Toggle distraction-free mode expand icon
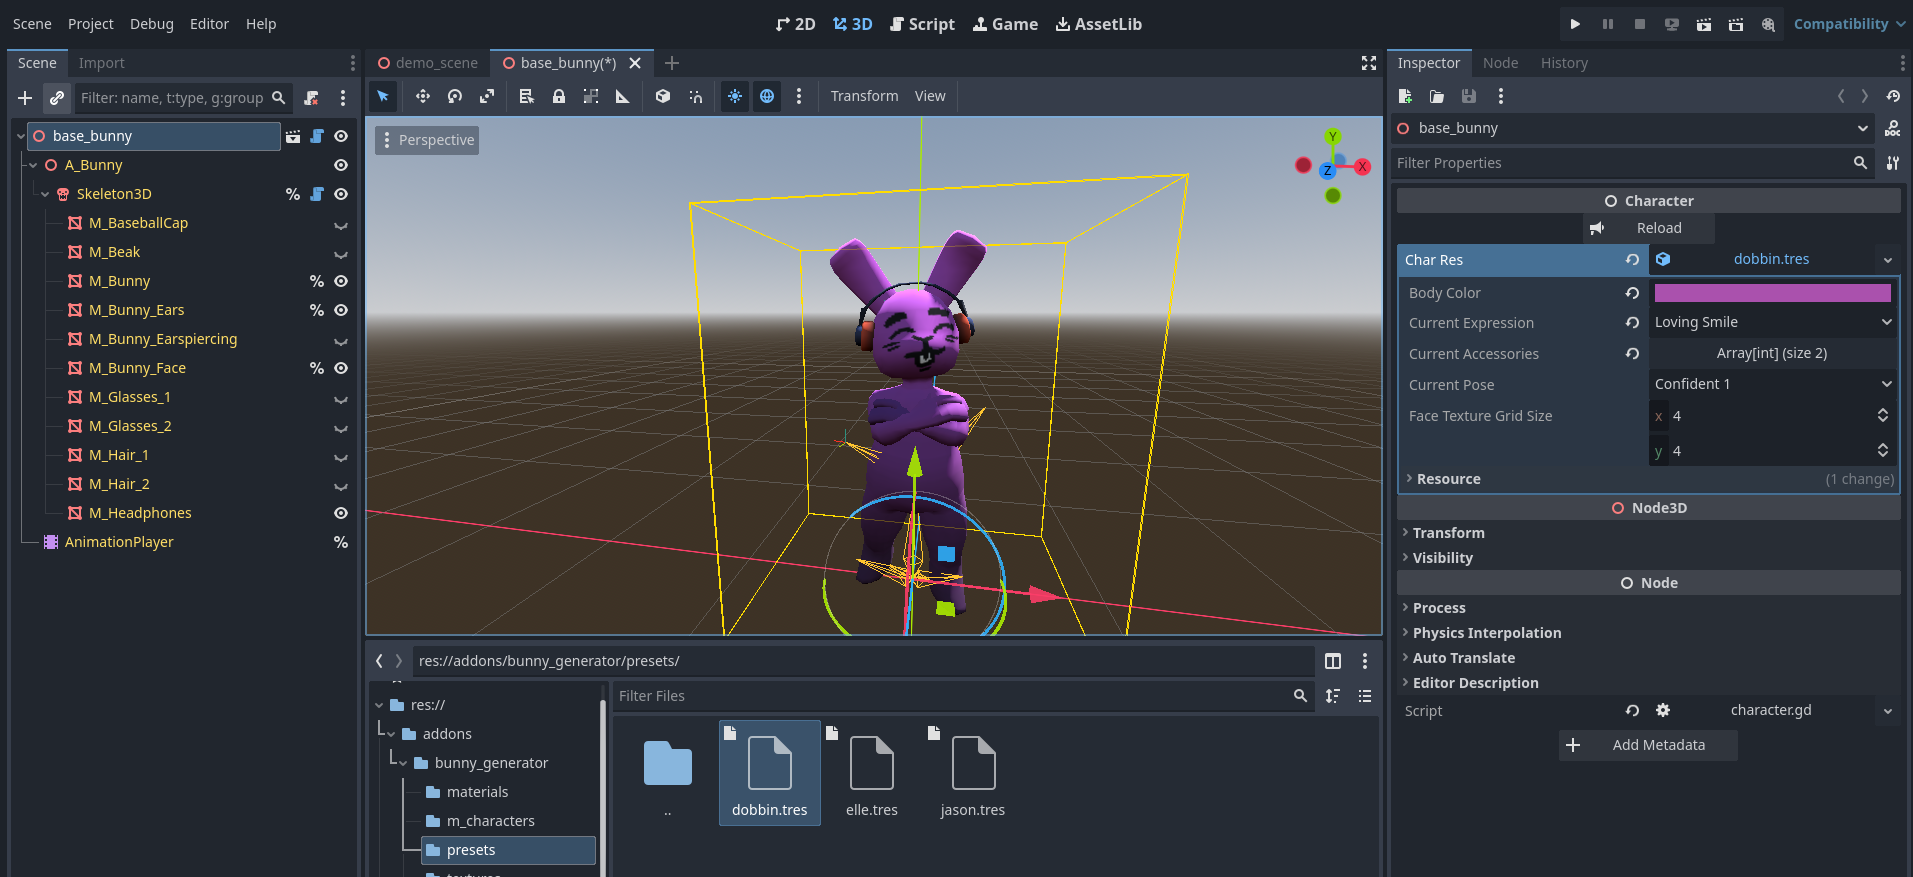 [x=1369, y=63]
